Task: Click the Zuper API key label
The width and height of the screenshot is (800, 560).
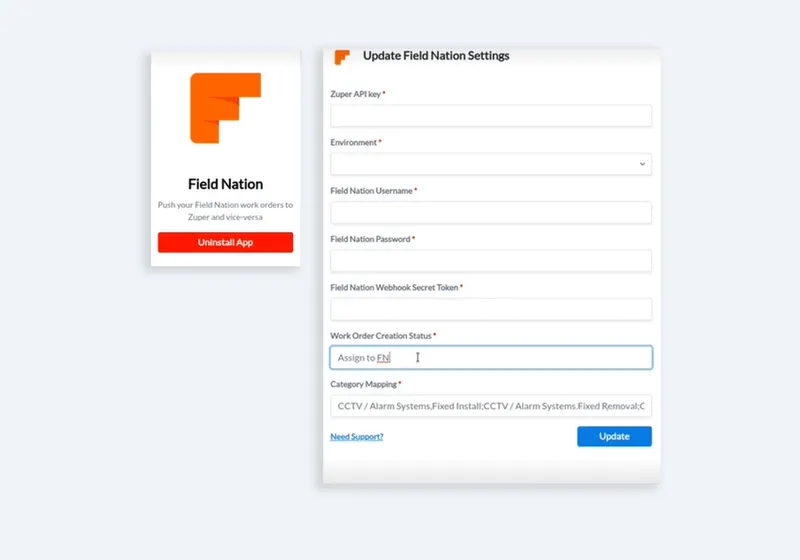Action: [356, 94]
